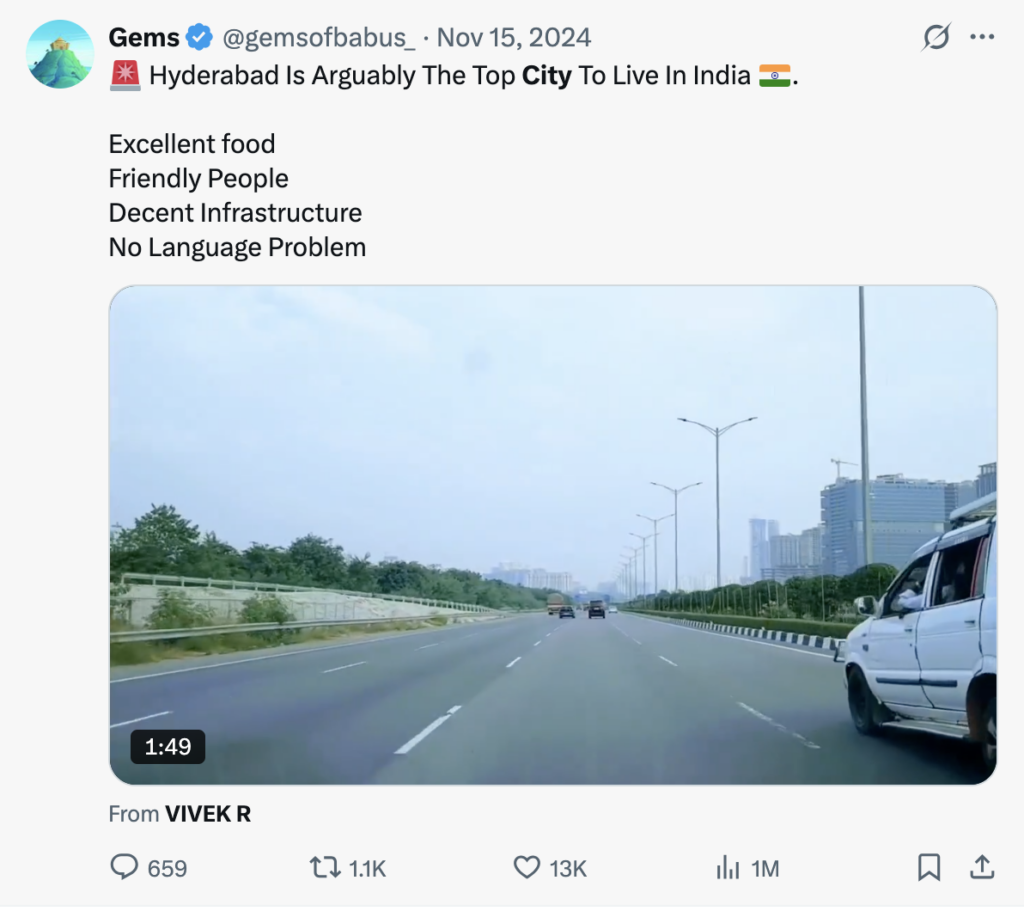Click the India flag emoji
Image resolution: width=1024 pixels, height=911 pixels.
(x=774, y=76)
